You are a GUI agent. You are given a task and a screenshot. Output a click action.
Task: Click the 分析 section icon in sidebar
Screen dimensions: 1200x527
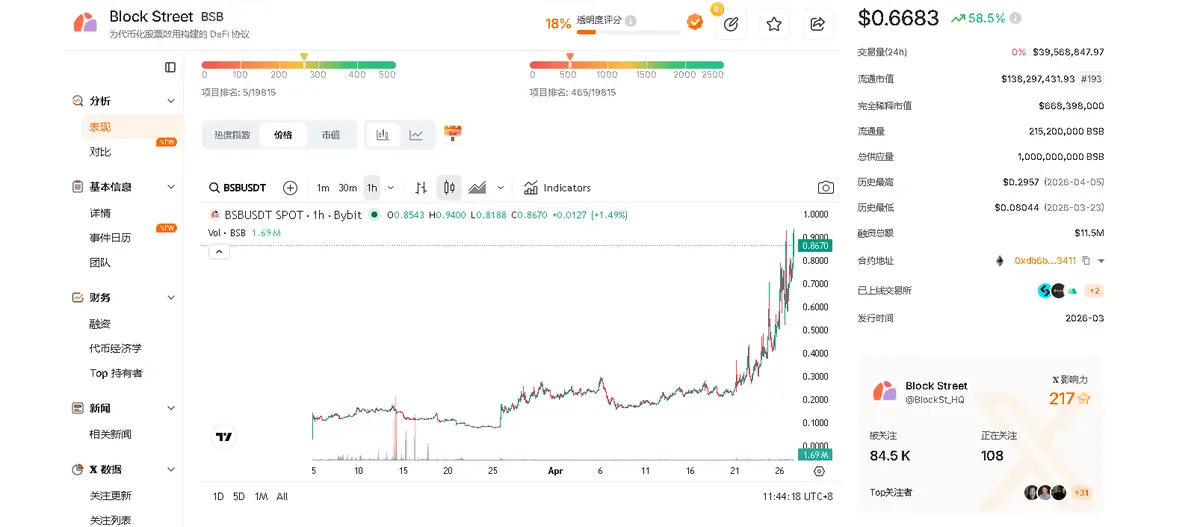[x=77, y=101]
